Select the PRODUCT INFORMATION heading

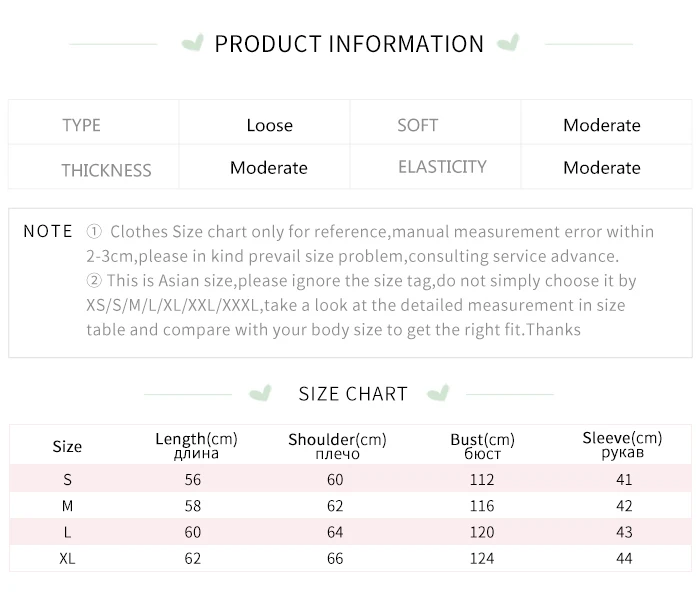coord(349,44)
